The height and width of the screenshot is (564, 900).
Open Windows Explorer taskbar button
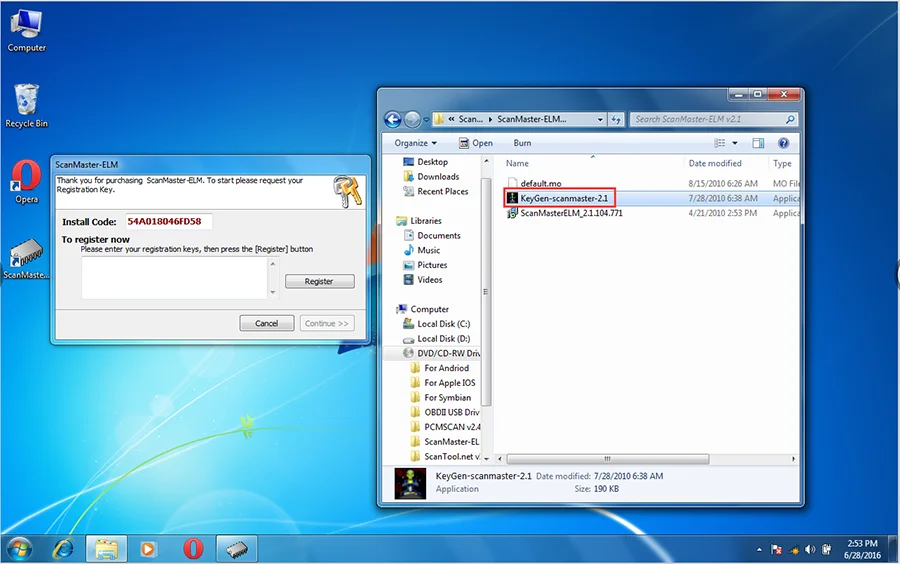click(106, 549)
